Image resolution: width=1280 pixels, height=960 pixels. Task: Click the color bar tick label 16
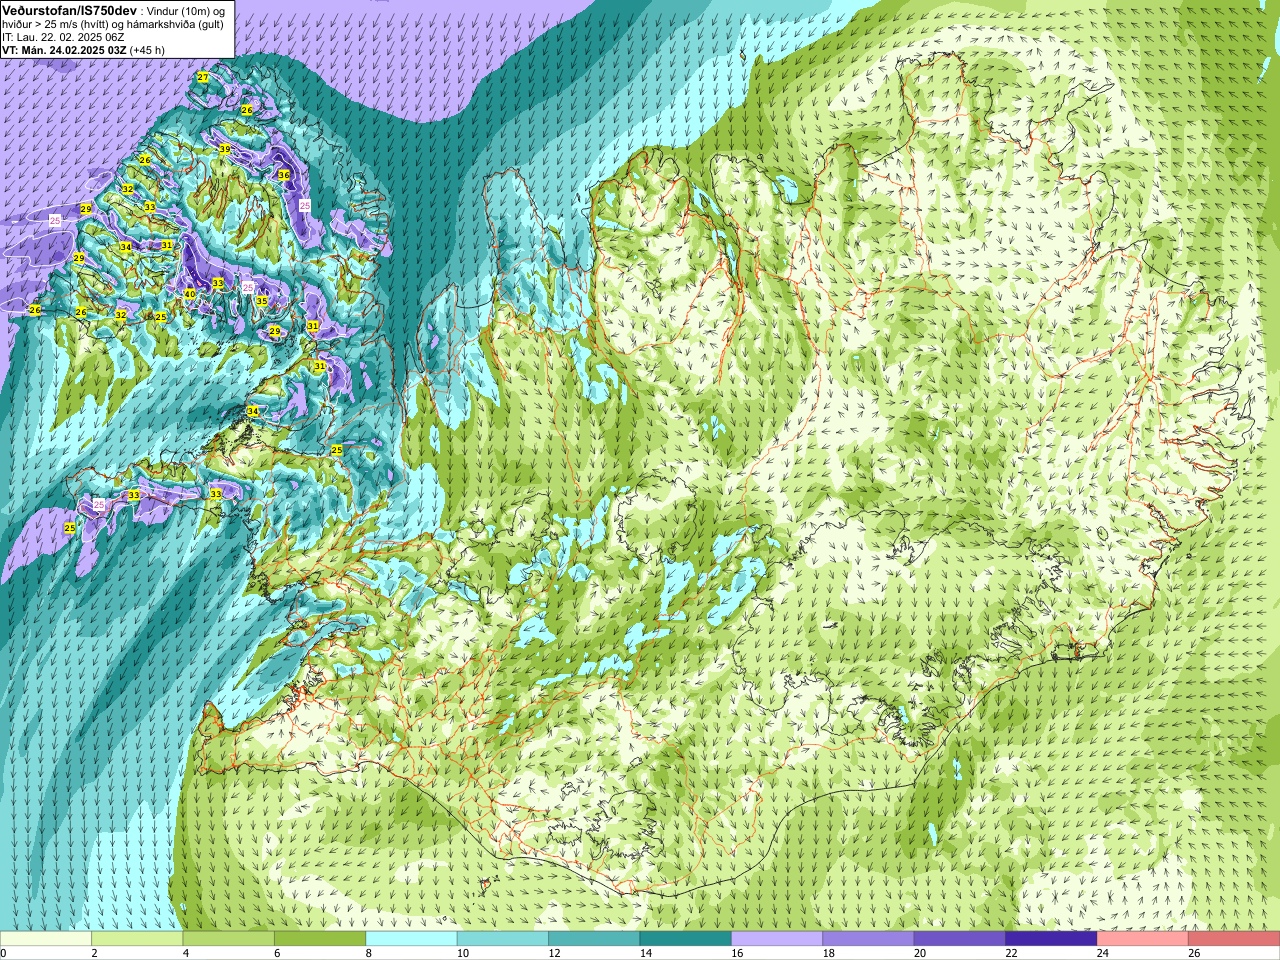(x=735, y=953)
